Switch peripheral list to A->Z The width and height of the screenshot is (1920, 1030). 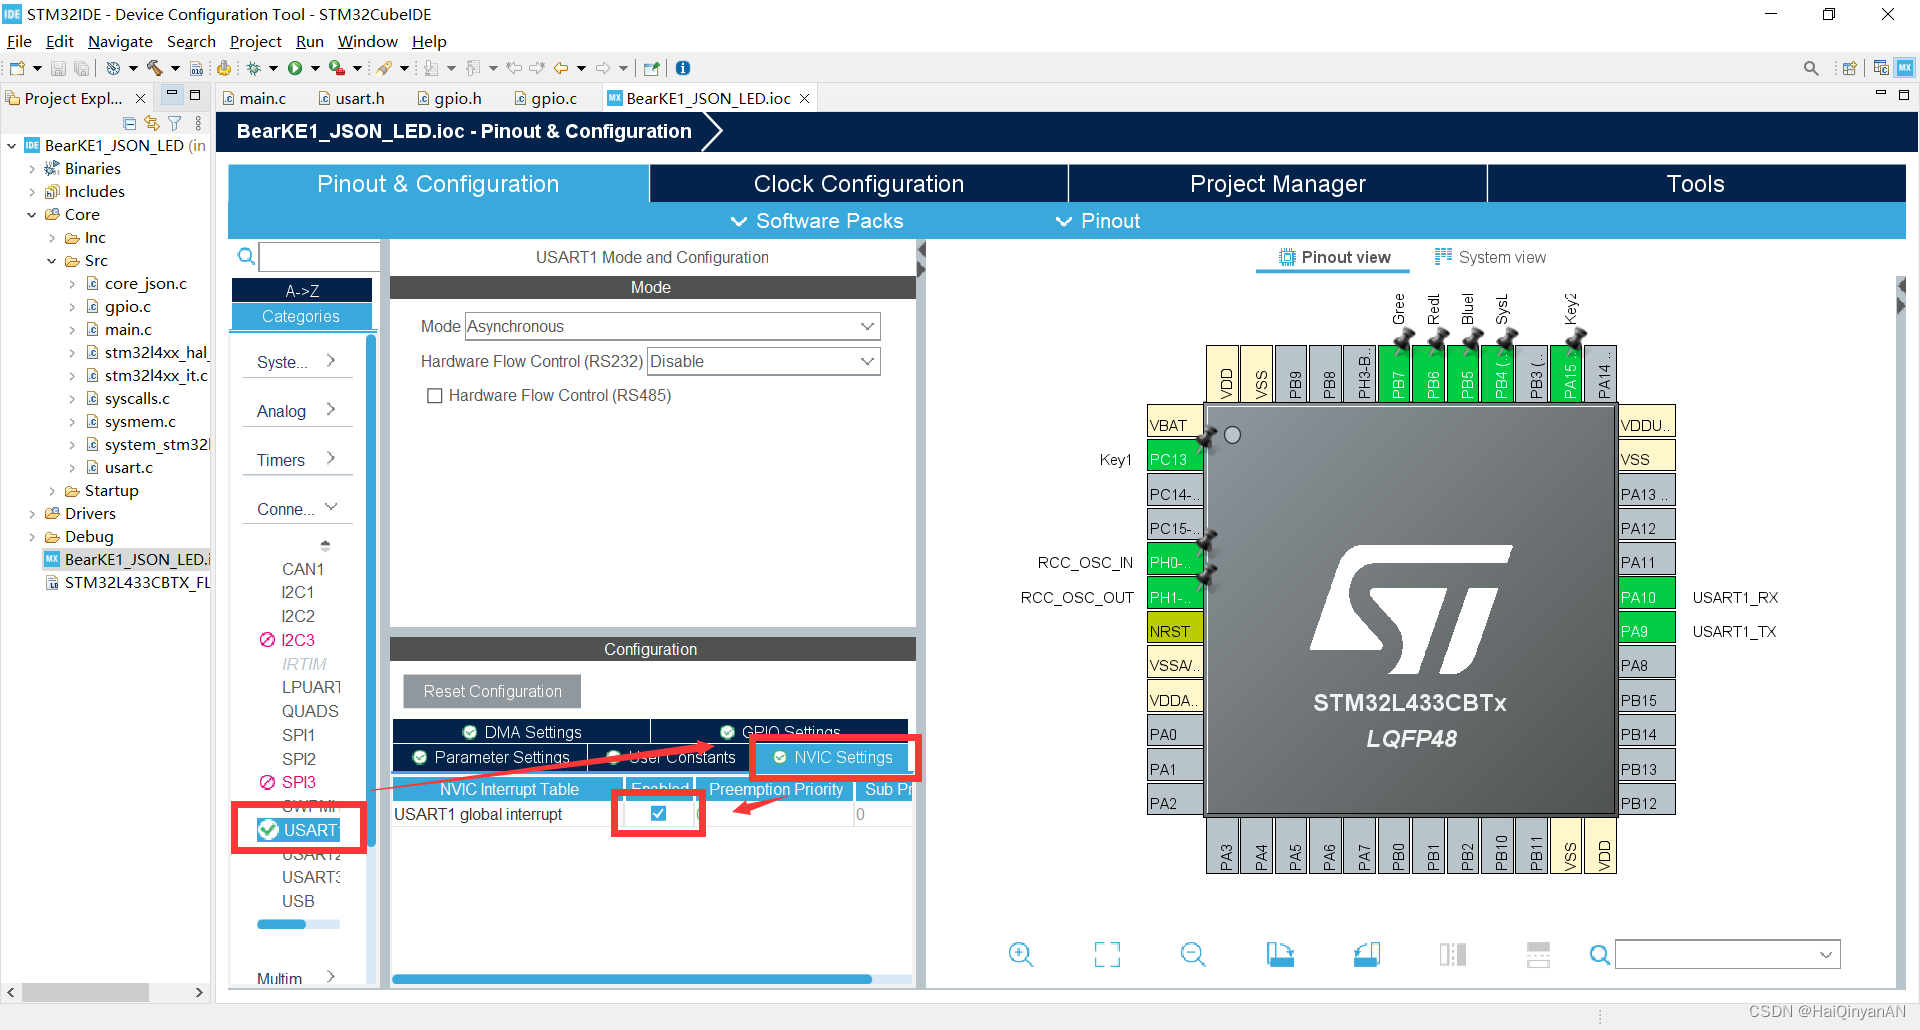coord(302,291)
